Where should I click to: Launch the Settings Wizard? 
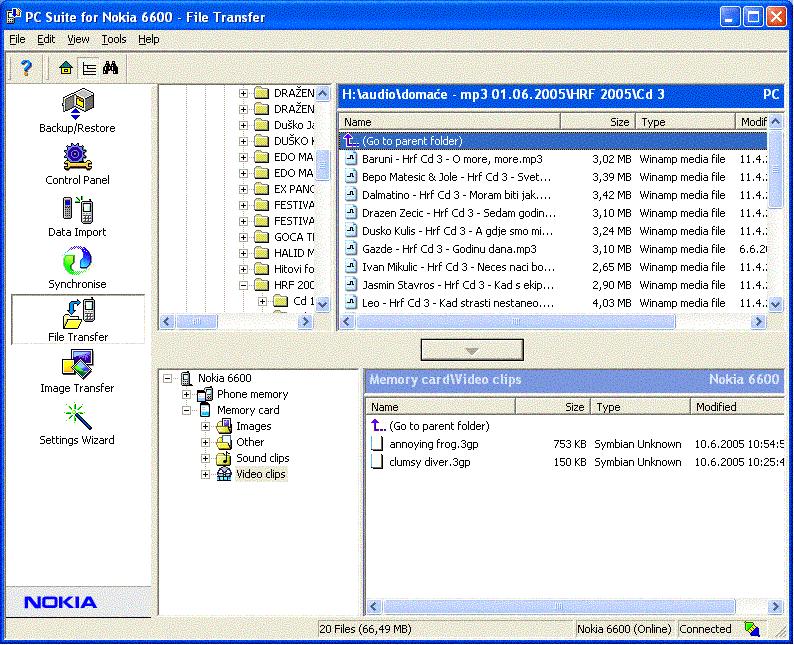[77, 422]
